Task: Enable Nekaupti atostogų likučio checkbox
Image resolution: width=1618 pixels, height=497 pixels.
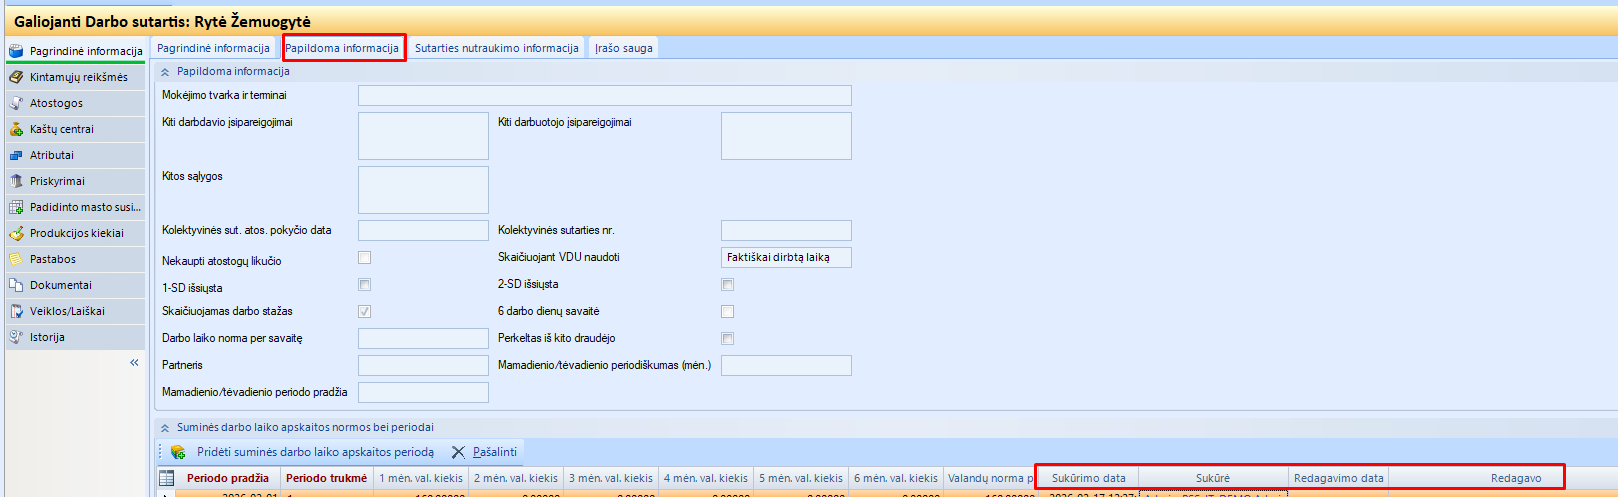Action: [x=364, y=258]
